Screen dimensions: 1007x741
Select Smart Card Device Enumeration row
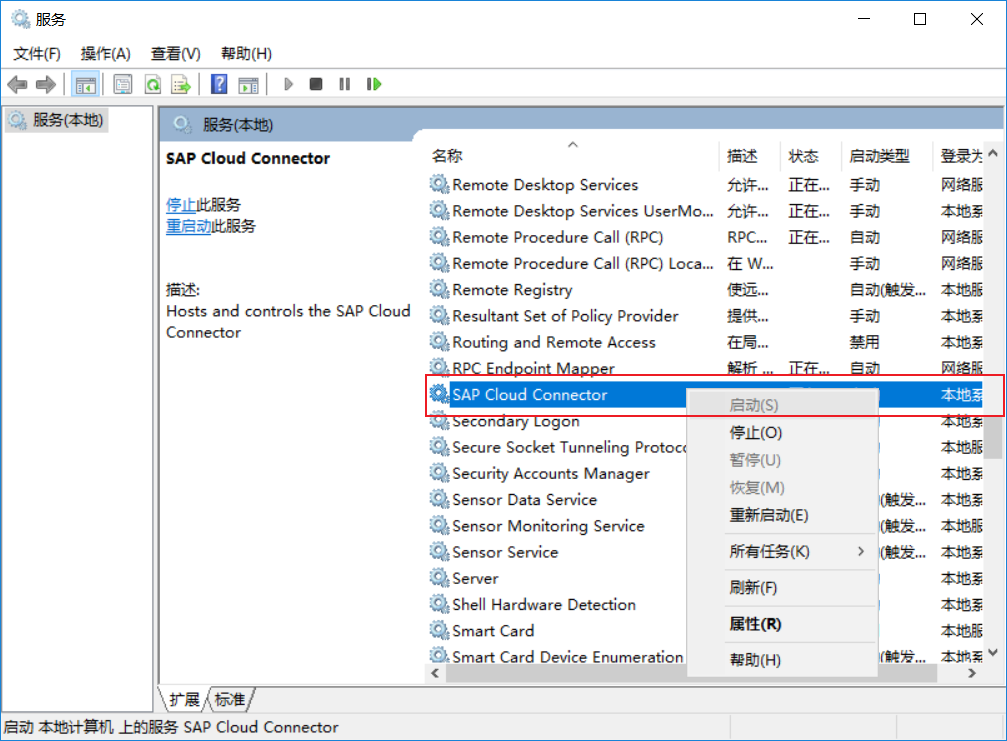click(x=557, y=656)
